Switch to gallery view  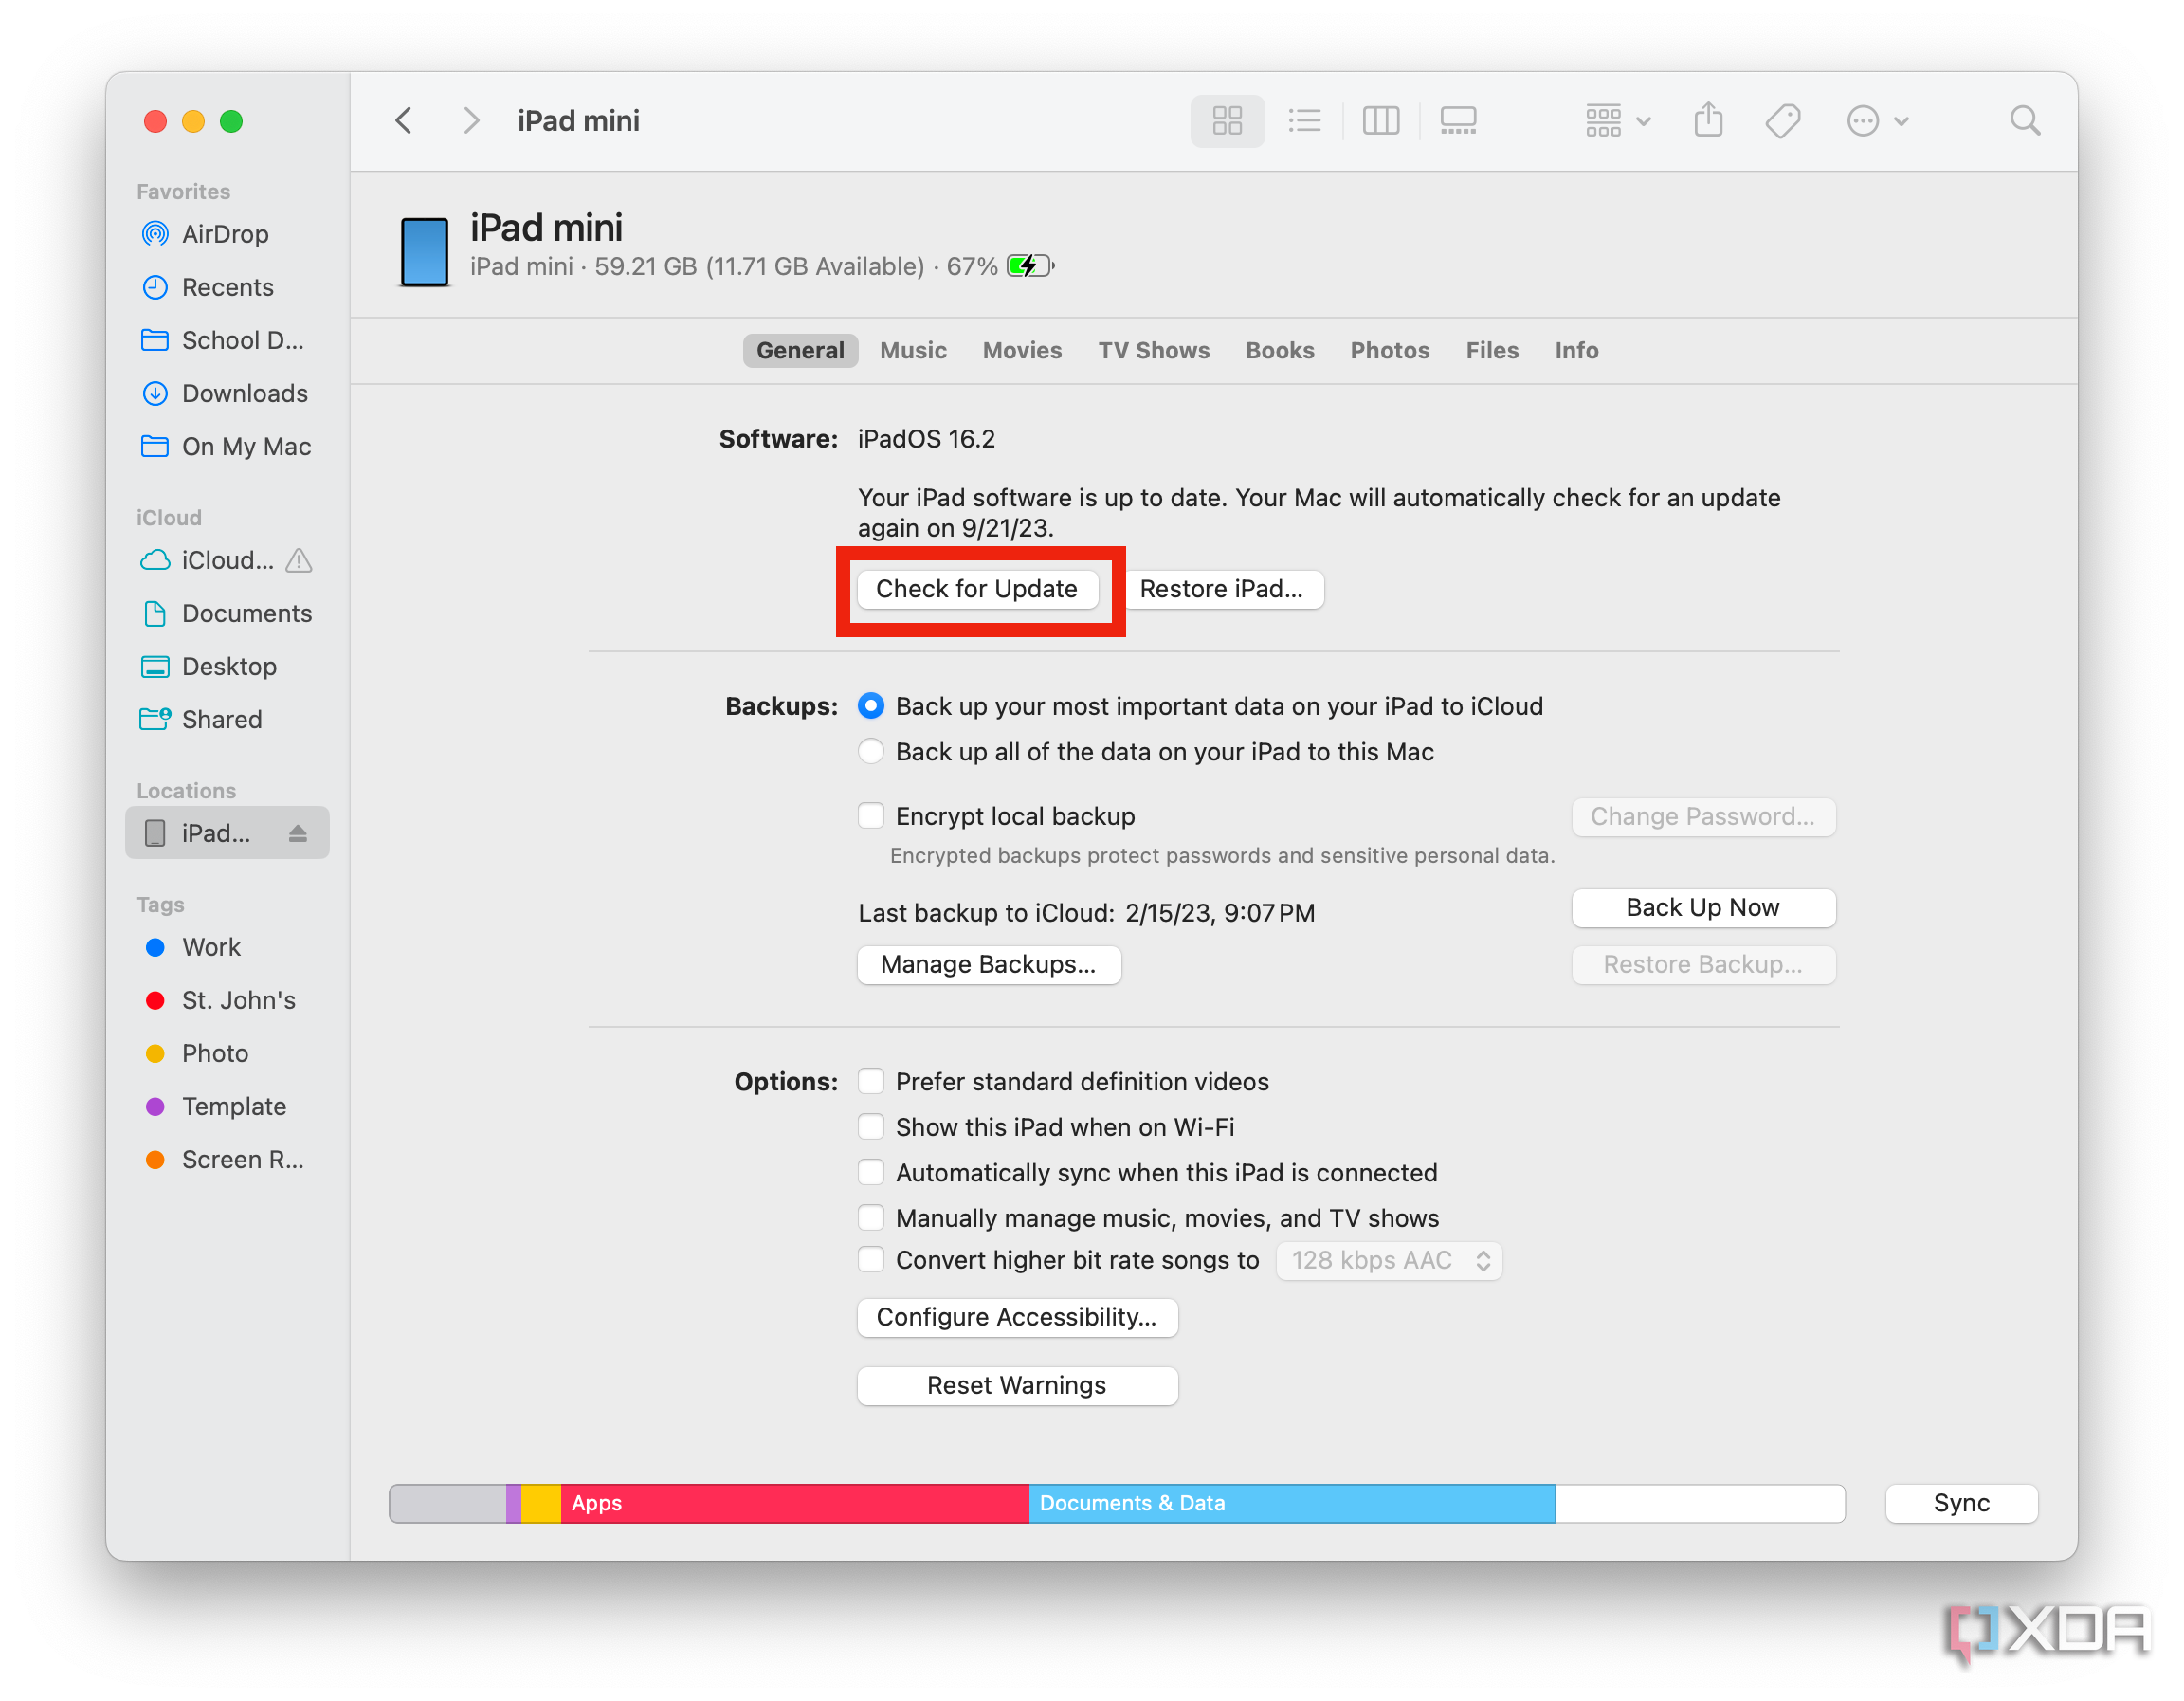[1457, 121]
